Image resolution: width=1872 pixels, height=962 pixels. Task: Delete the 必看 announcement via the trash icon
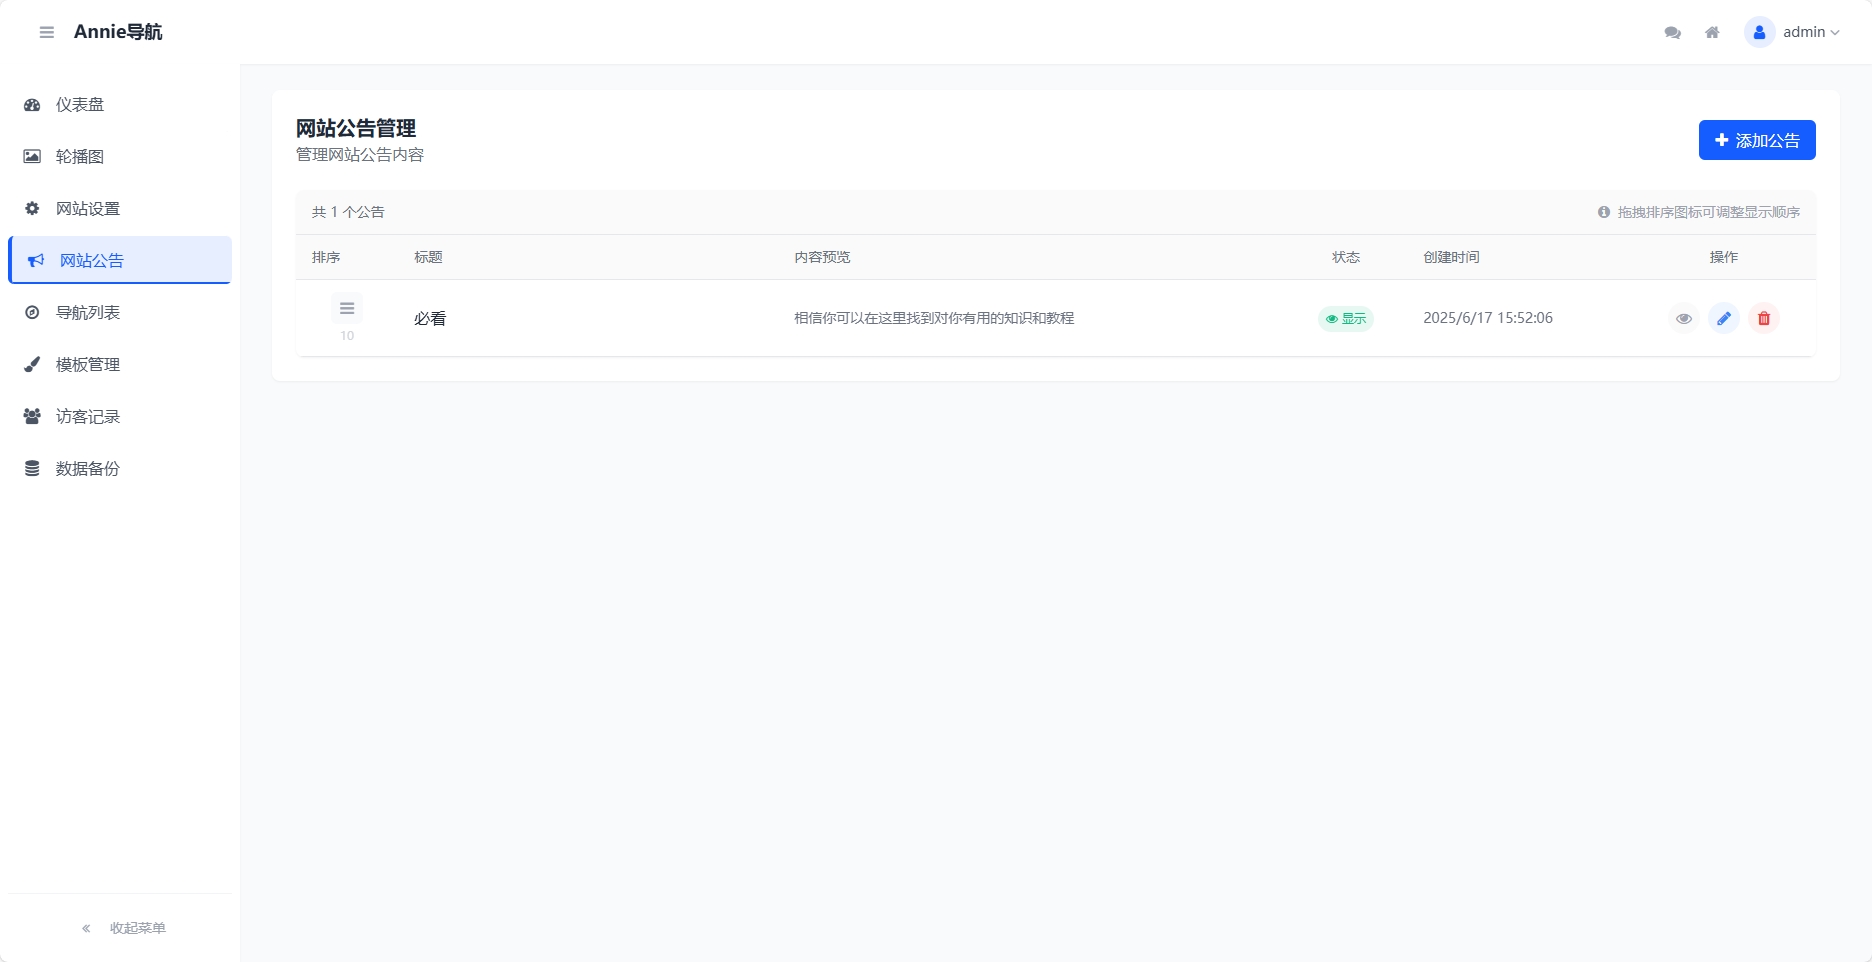pyautogui.click(x=1764, y=318)
